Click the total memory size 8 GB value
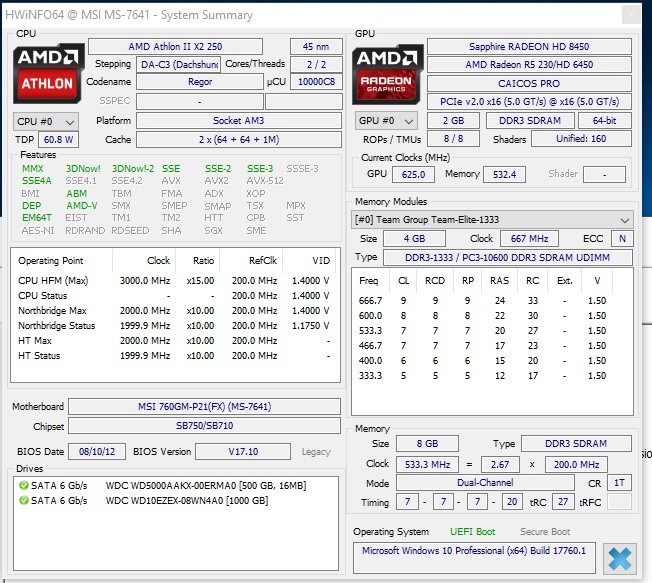The height and width of the screenshot is (583, 652). pos(427,444)
